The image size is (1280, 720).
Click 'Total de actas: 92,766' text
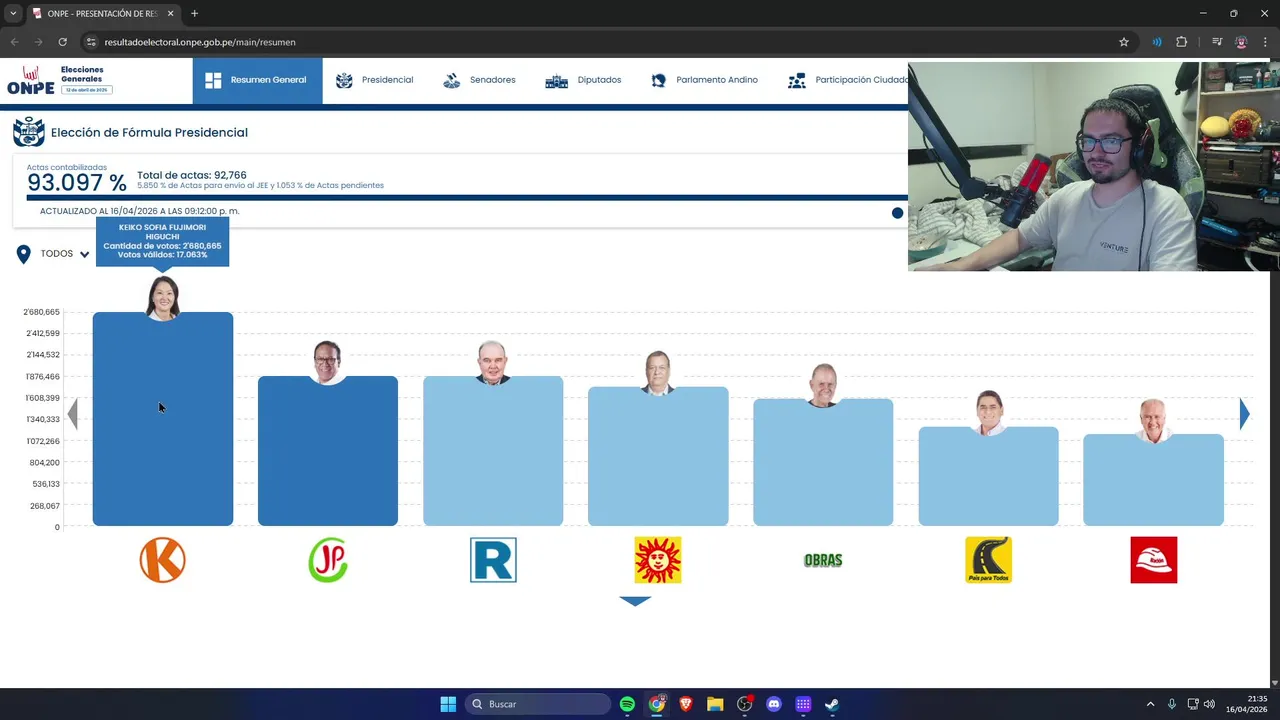(192, 175)
